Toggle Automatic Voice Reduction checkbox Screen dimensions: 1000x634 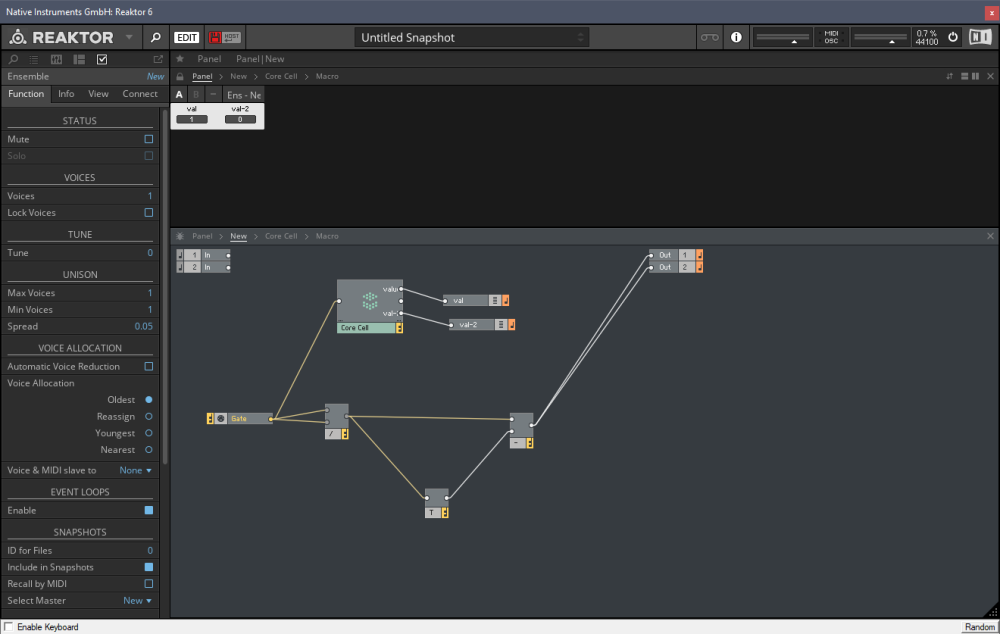(x=149, y=366)
